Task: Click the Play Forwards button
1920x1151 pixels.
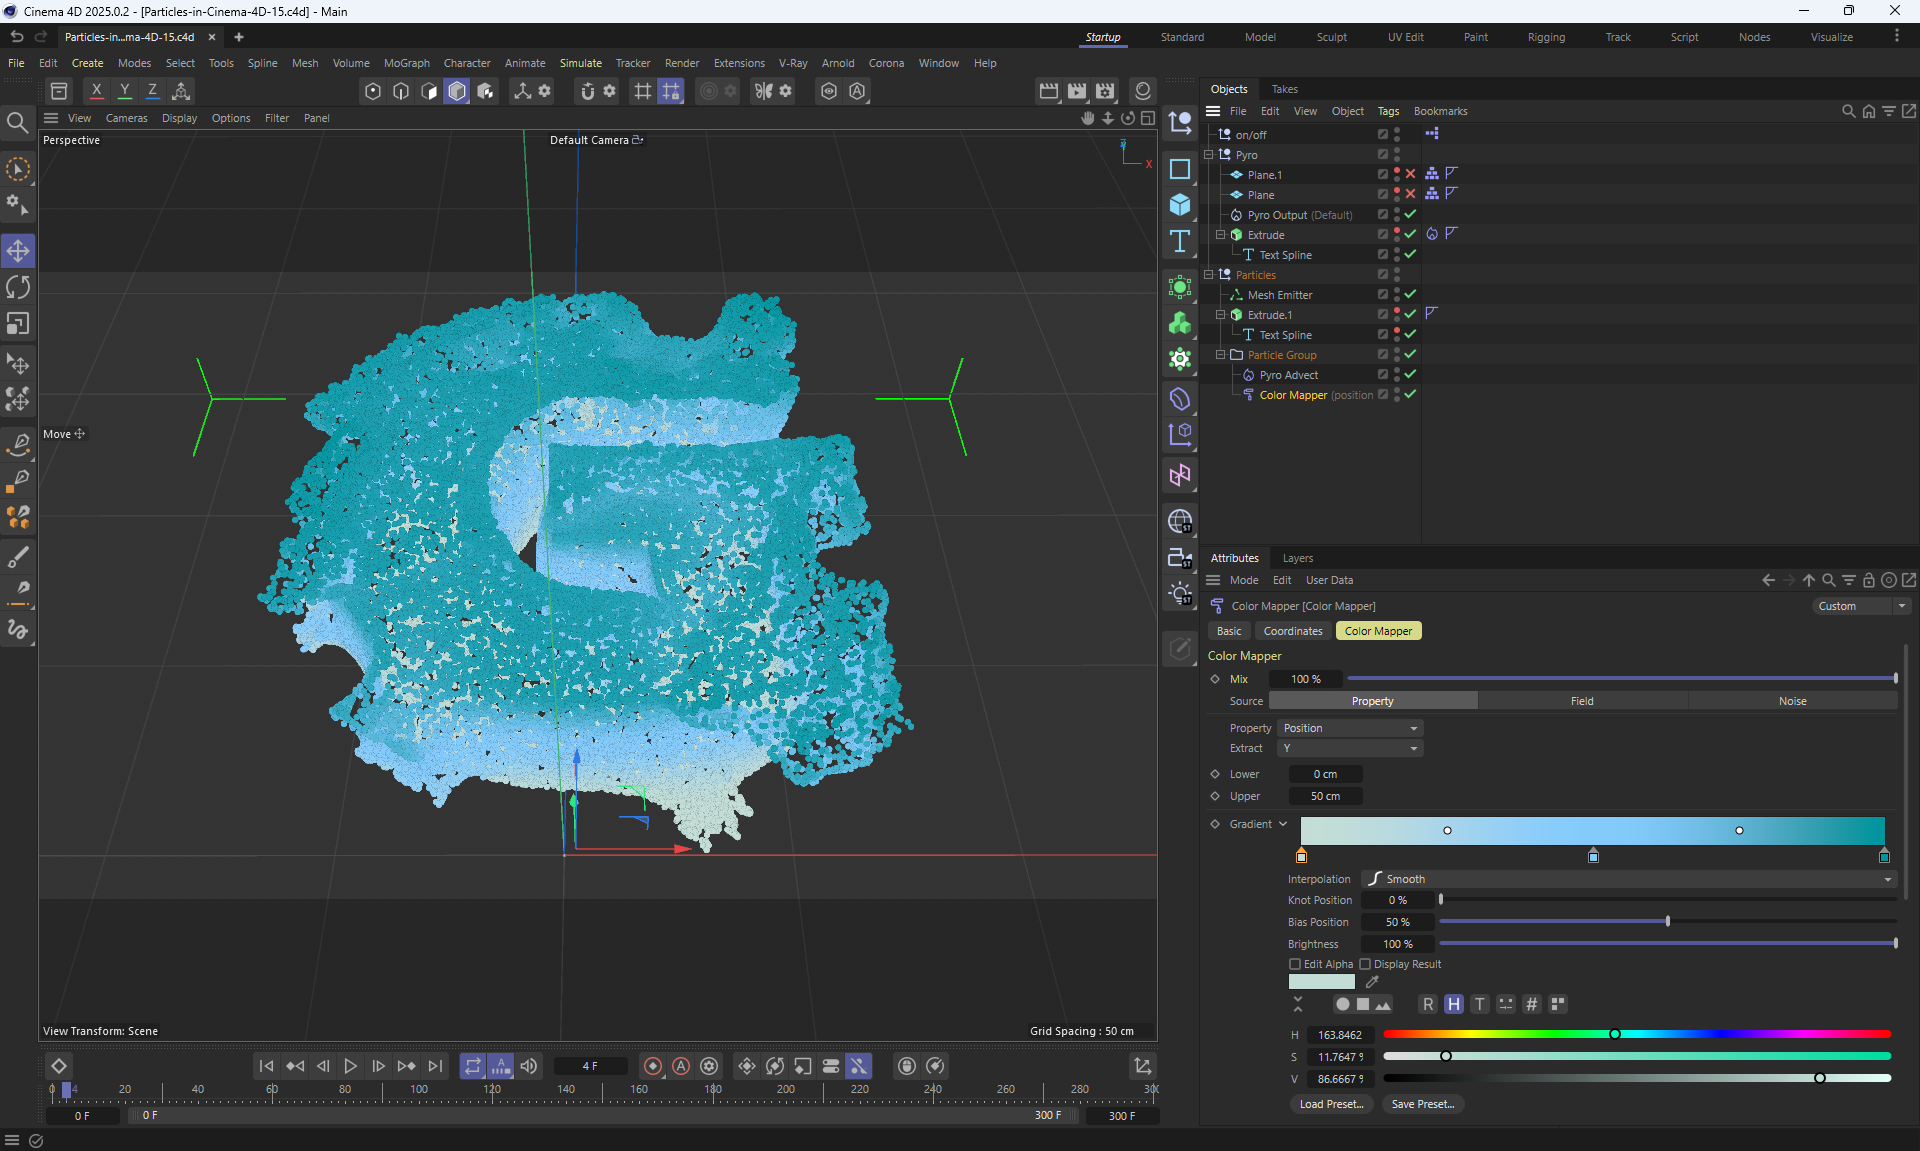Action: coord(350,1066)
